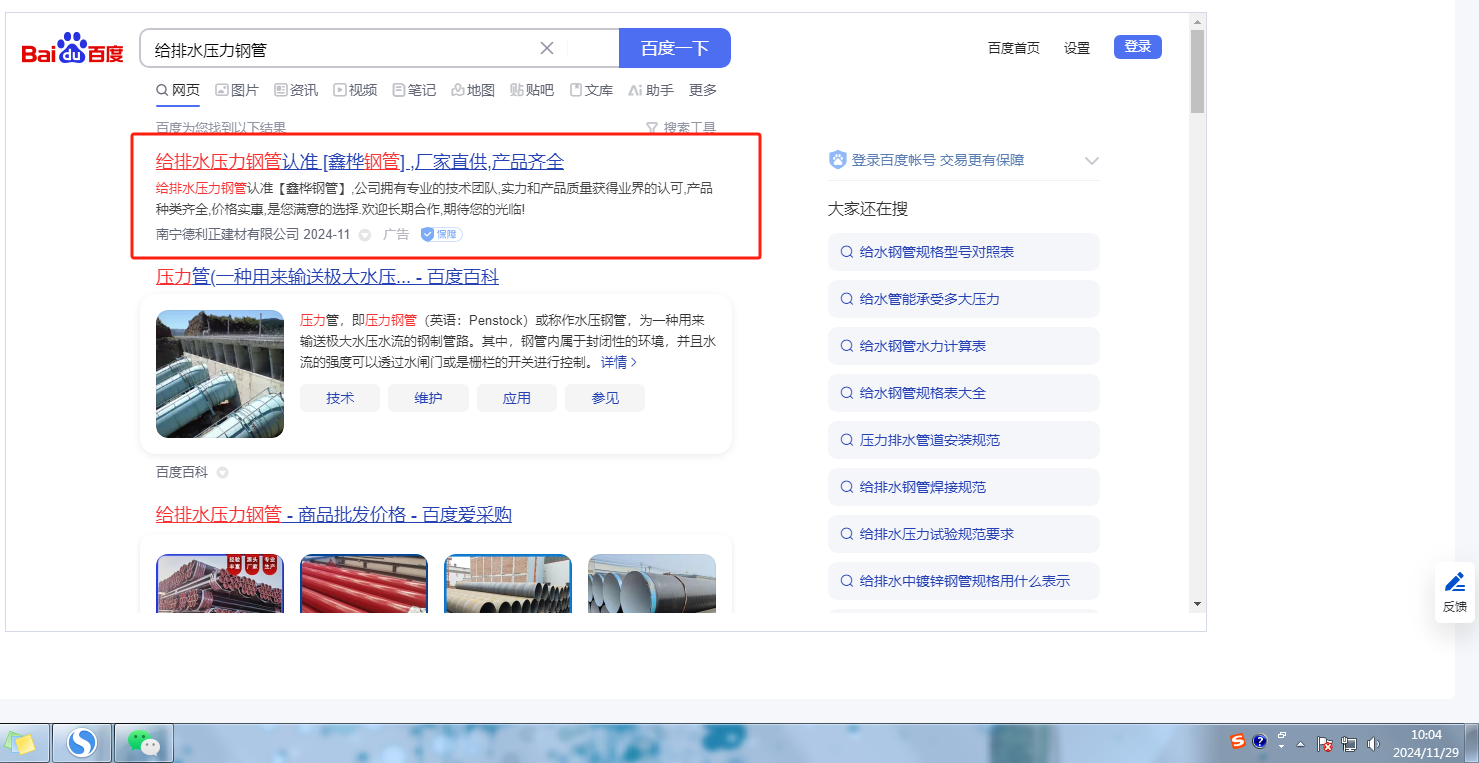Search suggestion 给水管能承受多大压力
Viewport: 1479px width, 763px height.
click(x=964, y=299)
